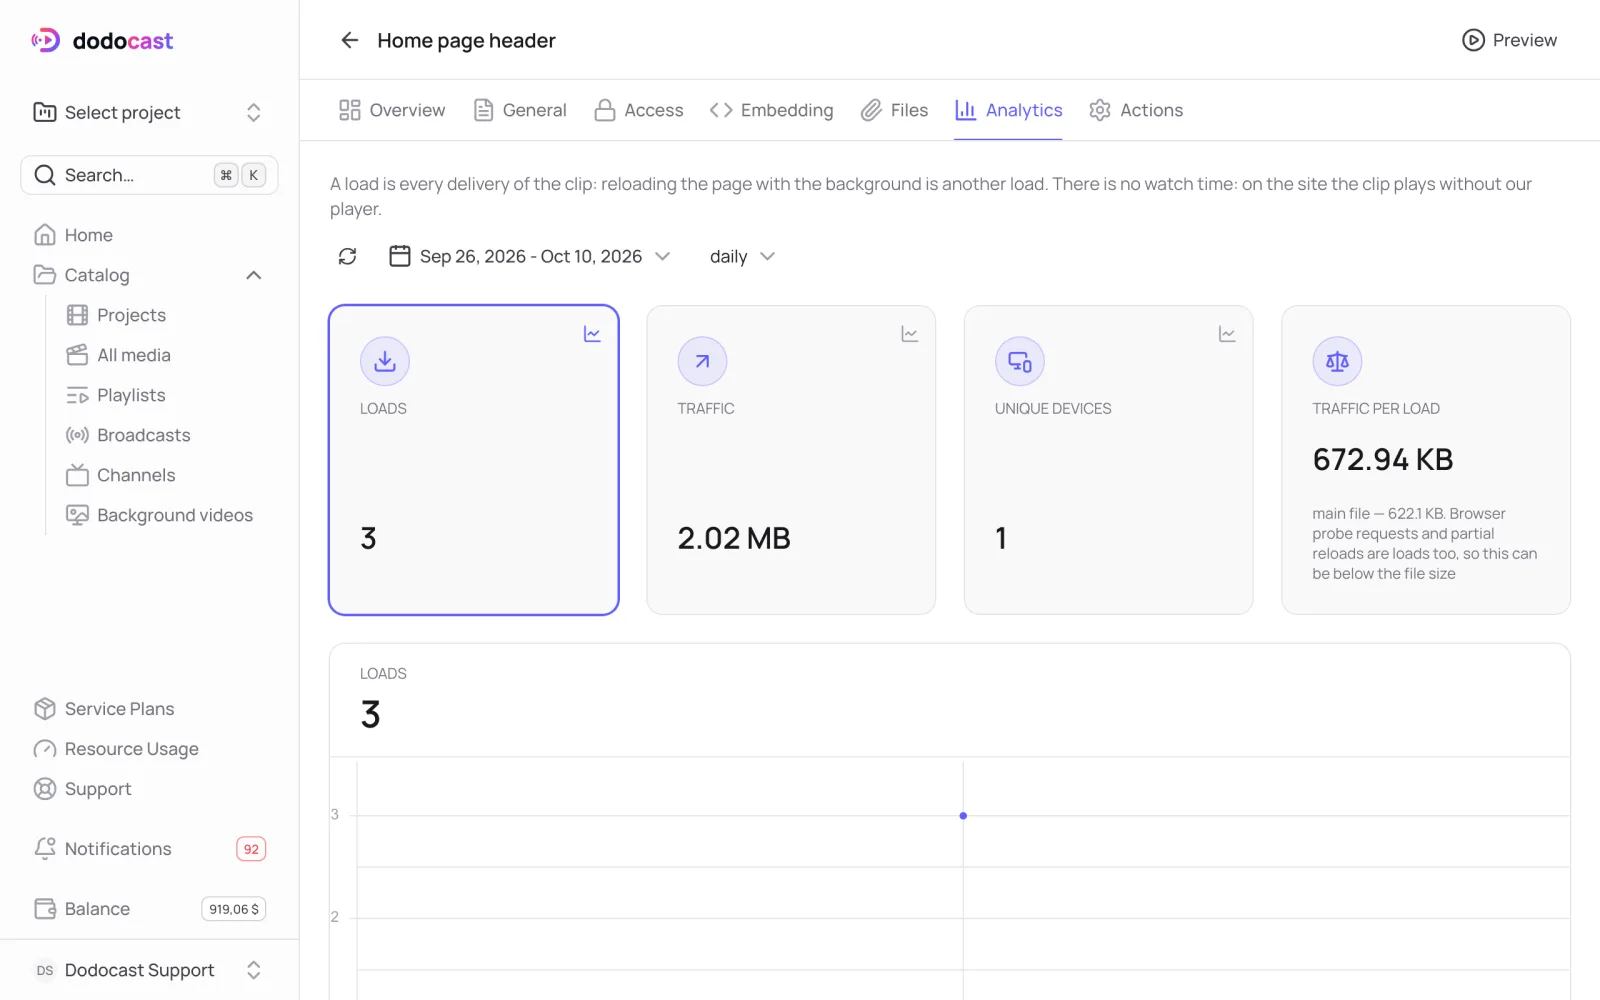The height and width of the screenshot is (1000, 1600).
Task: Click the back arrow beside Home page header
Action: 349,40
